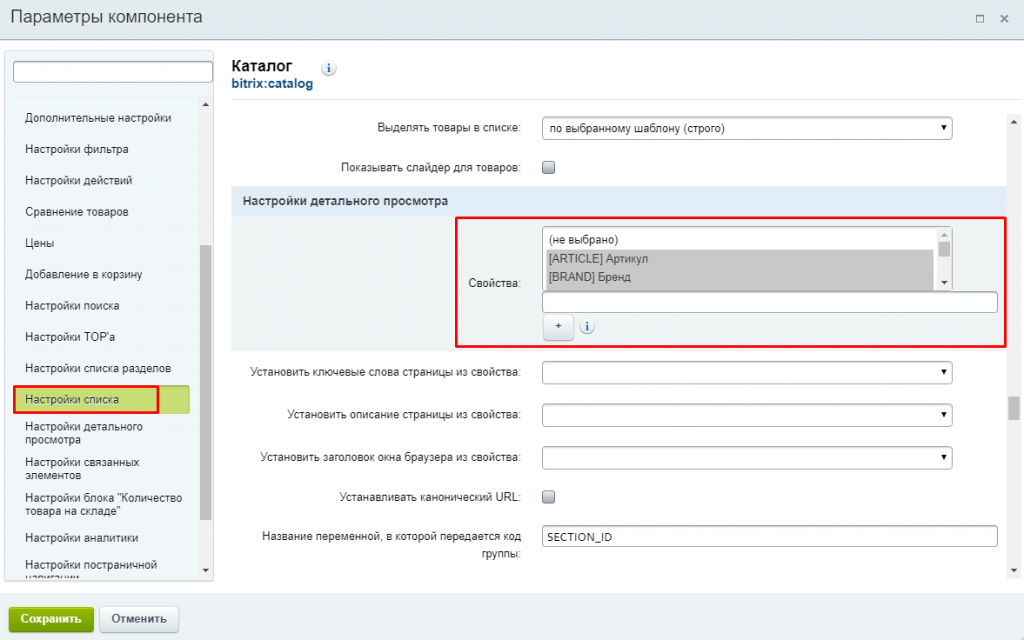Image resolution: width=1024 pixels, height=640 pixels.
Task: Open заголовок окна браузера из свойства dropdown
Action: click(747, 457)
